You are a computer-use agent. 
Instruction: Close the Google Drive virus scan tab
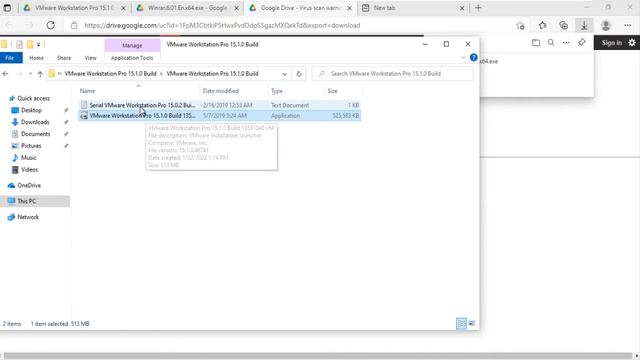pyautogui.click(x=349, y=8)
